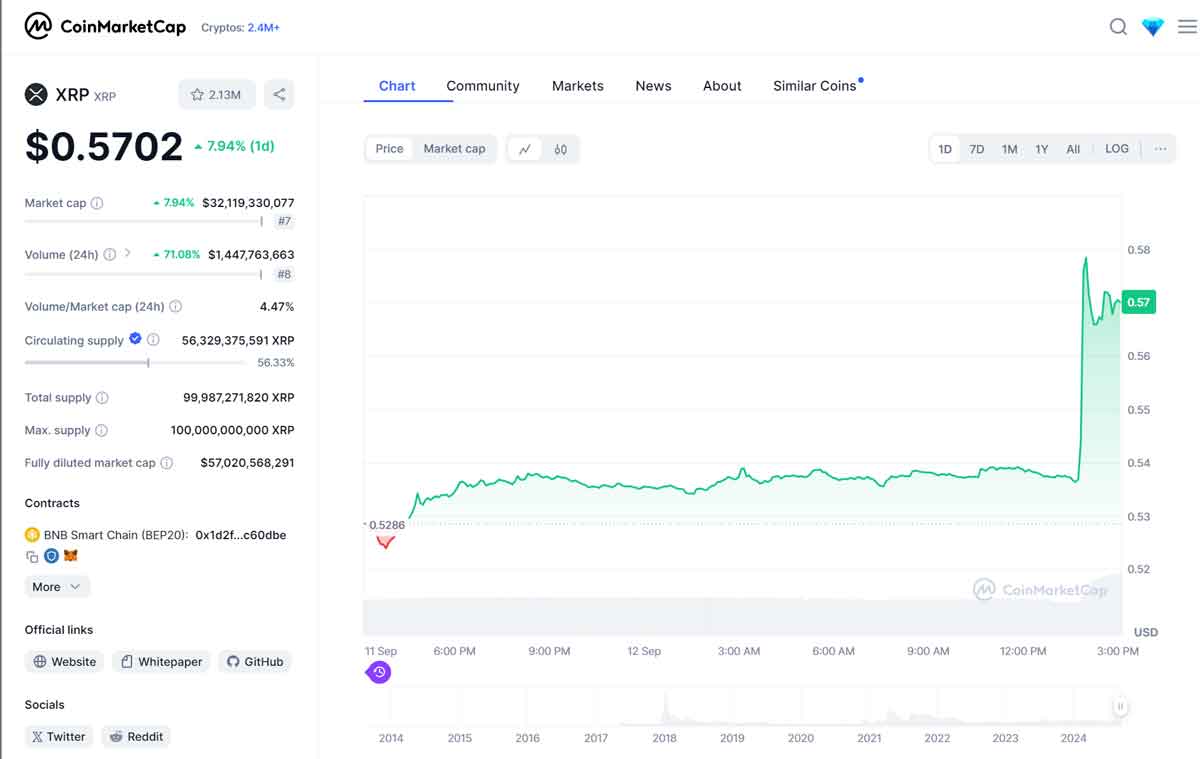Open the GitHub link
1200x759 pixels.
click(254, 662)
